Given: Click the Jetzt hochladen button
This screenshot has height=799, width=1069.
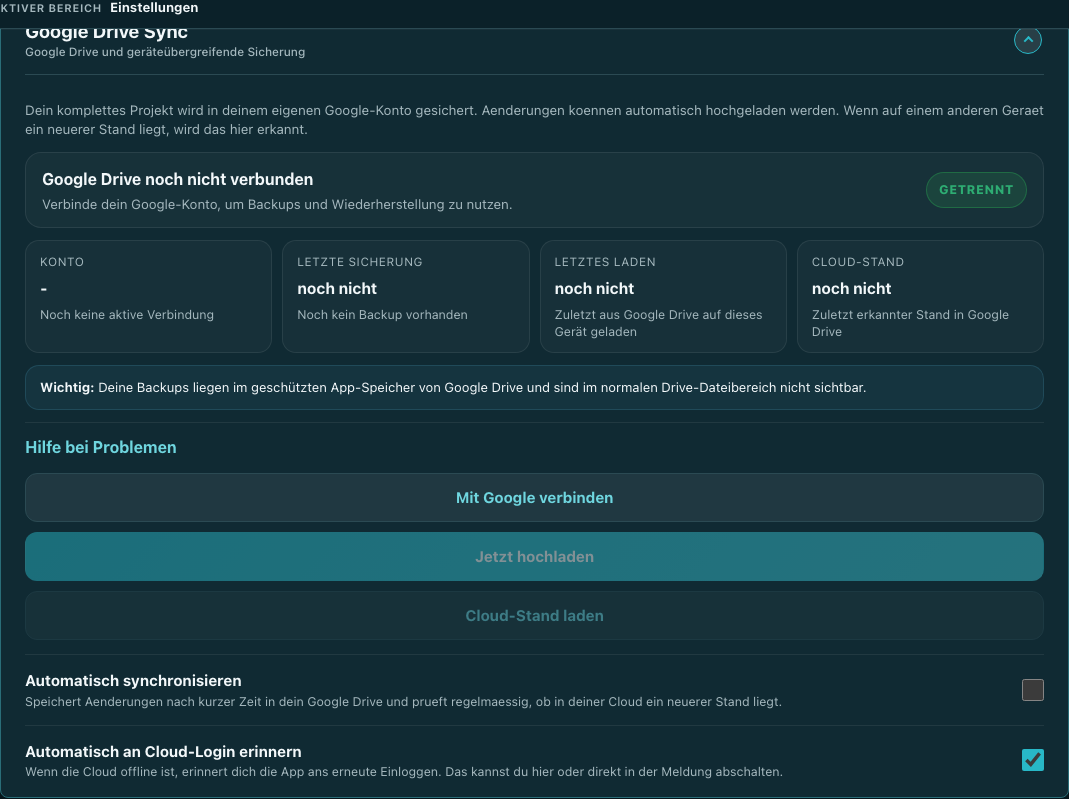Looking at the screenshot, I should [x=534, y=556].
